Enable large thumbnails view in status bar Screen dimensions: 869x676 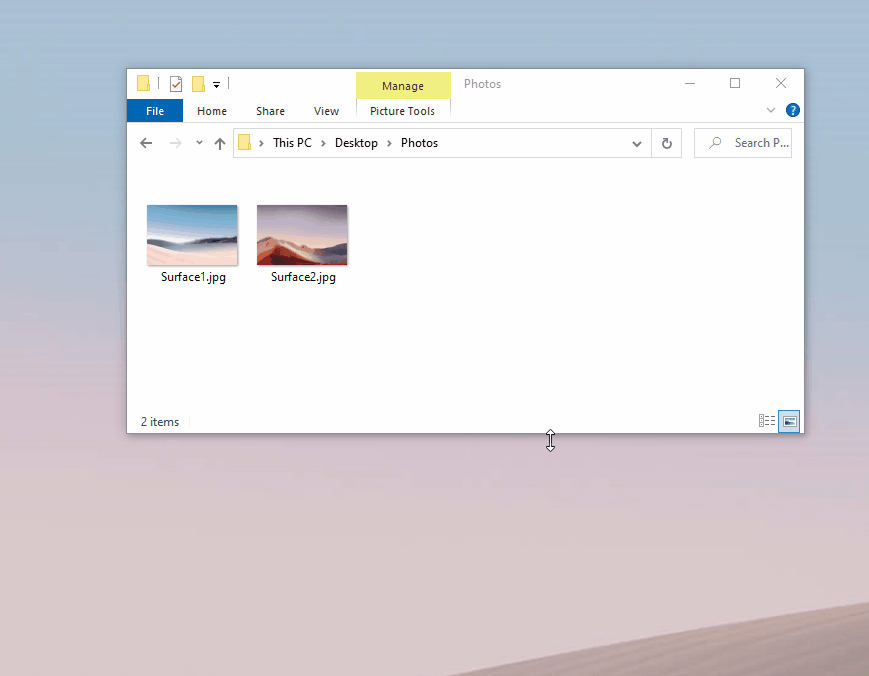tap(789, 421)
